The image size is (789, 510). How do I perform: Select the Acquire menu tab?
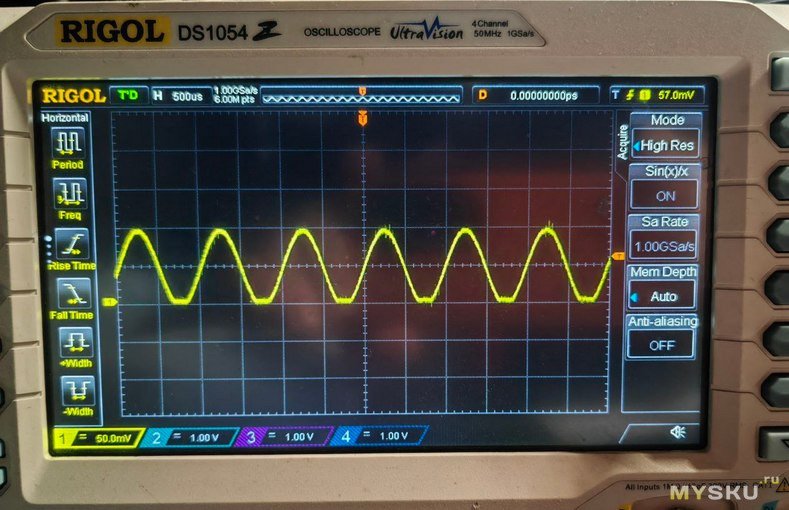pyautogui.click(x=624, y=142)
